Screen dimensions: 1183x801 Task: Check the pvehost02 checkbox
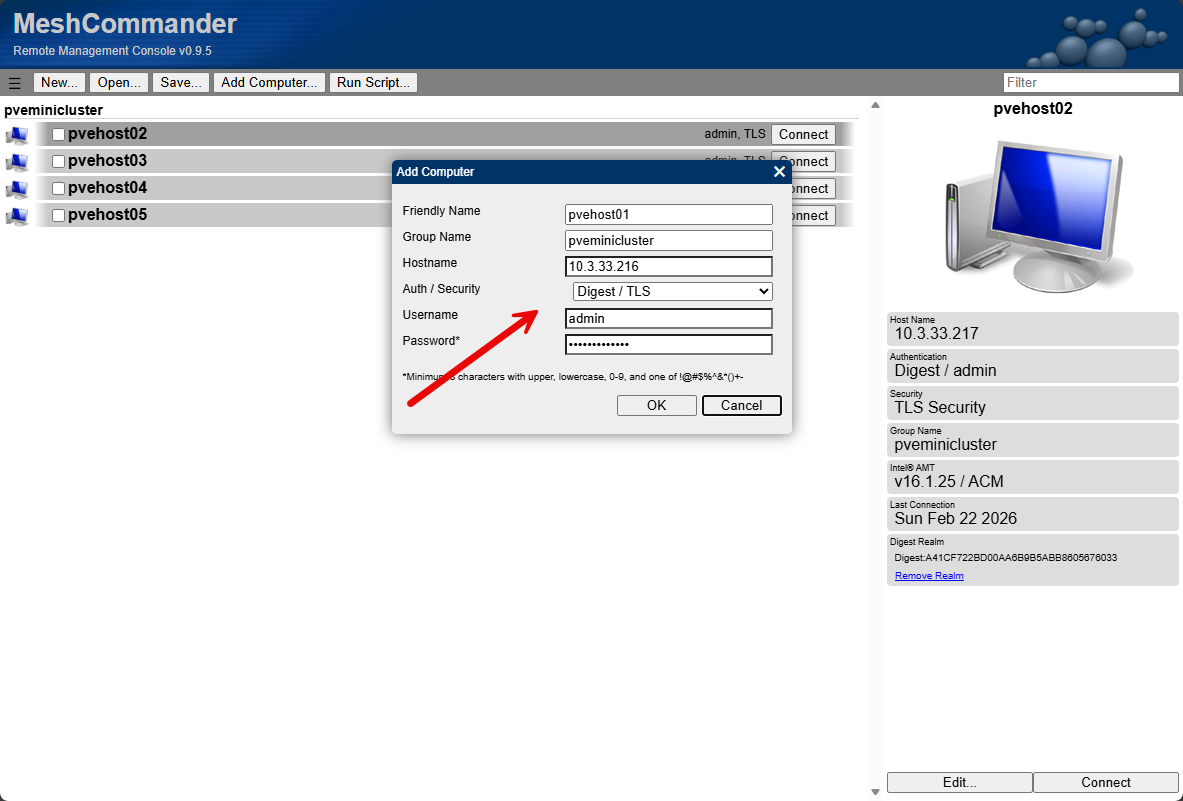[58, 132]
